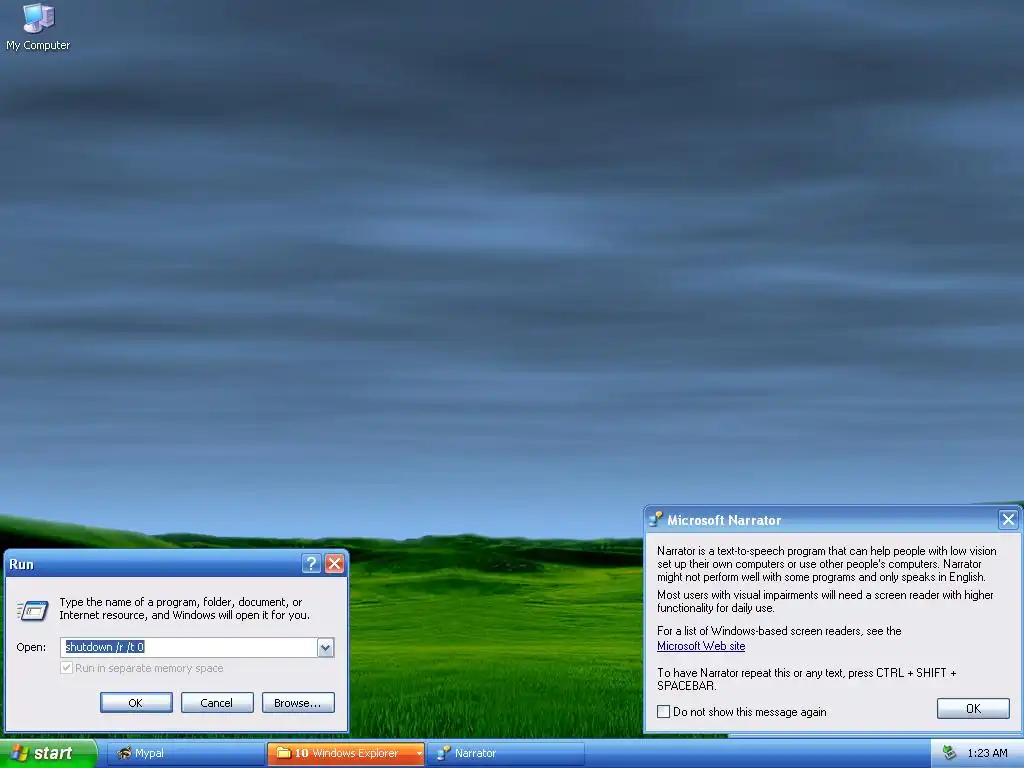Click the Microsoft Narrator title text
Screen dimensions: 1024x768
point(724,520)
